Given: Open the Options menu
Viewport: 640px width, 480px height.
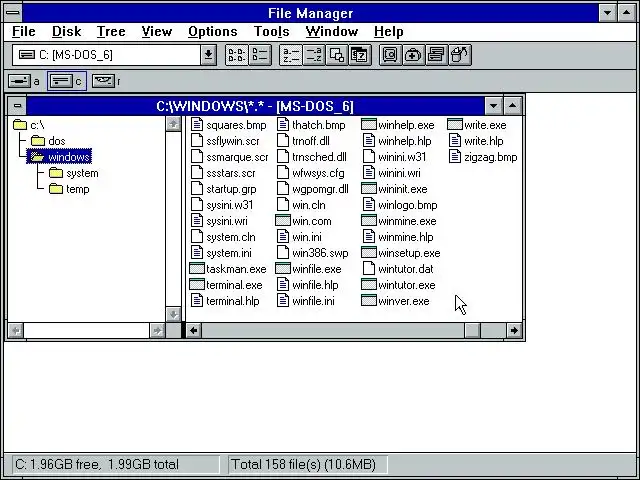Looking at the screenshot, I should point(213,31).
